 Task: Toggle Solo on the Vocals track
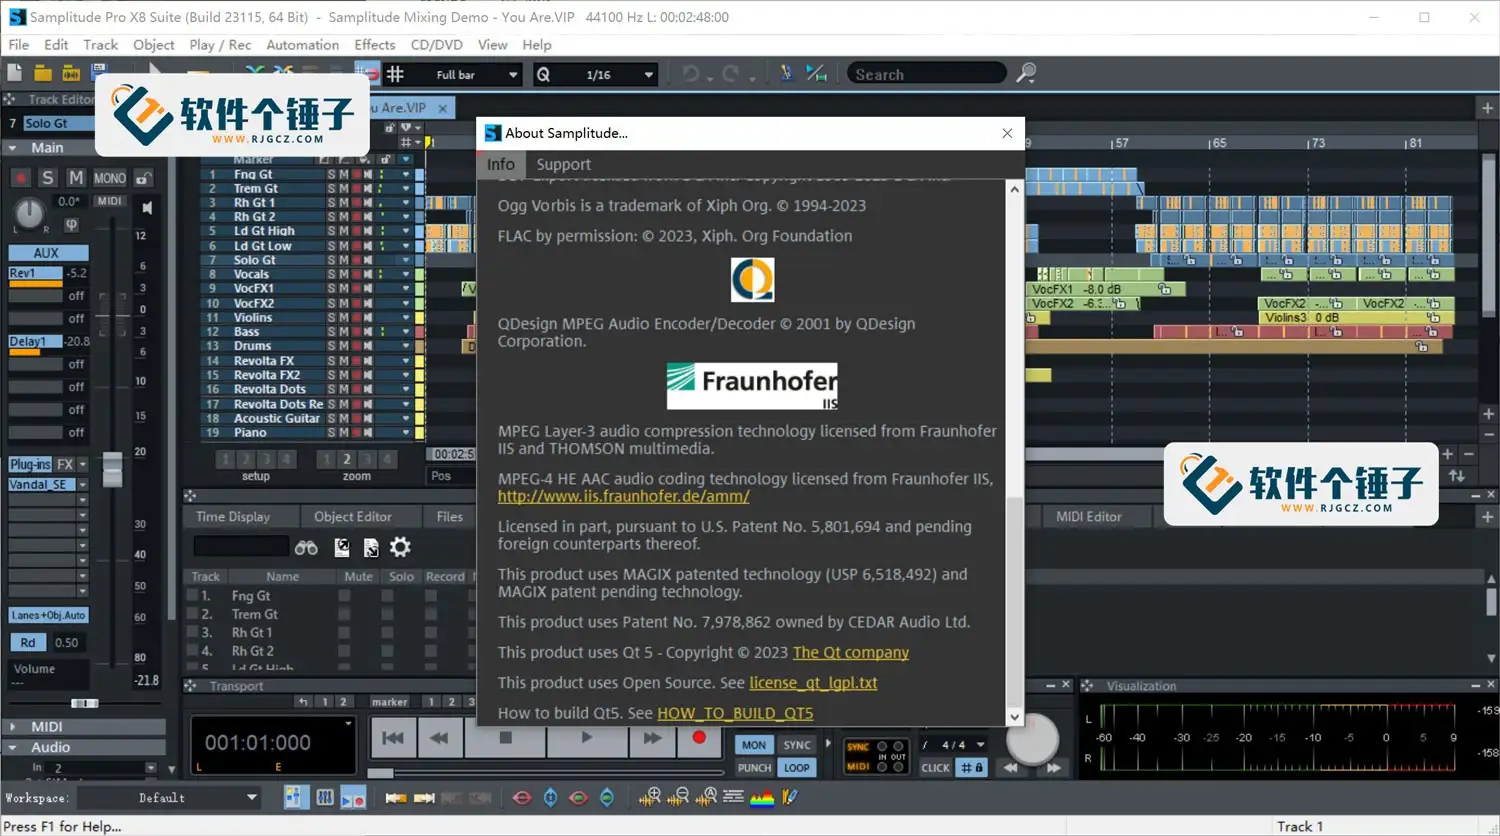(x=331, y=274)
